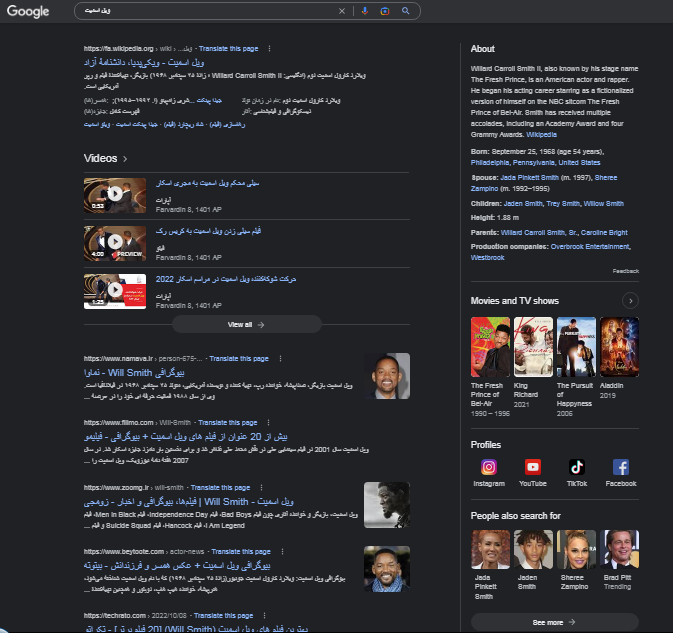Translate the techrato.com page

(224, 615)
